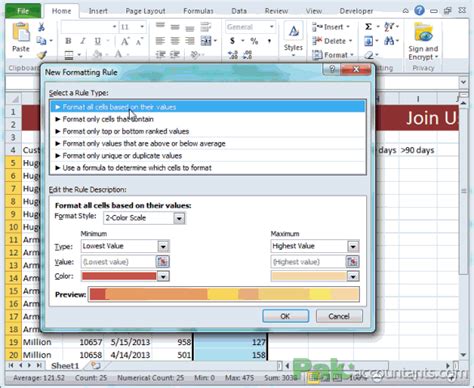Toggle Italic formatting
The image size is (474, 388).
[x=83, y=41]
